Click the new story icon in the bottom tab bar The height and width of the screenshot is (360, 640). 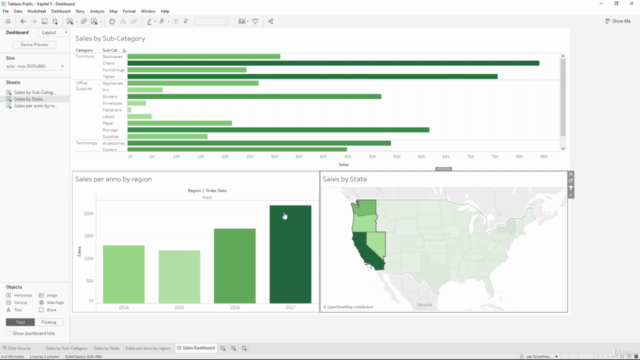(x=244, y=348)
